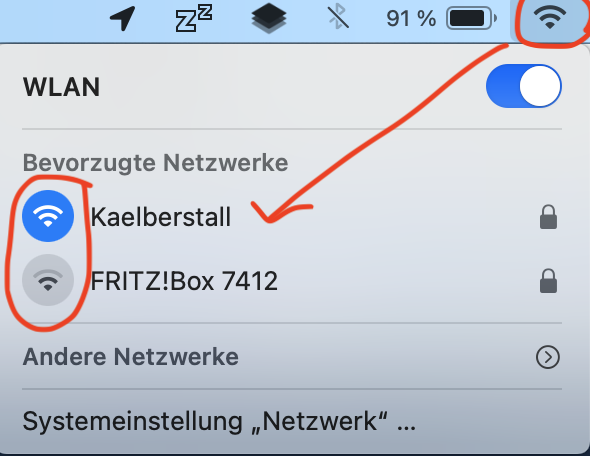Click the gray Wi-Fi icon beside FRITZ!Box 7412

coord(48,280)
